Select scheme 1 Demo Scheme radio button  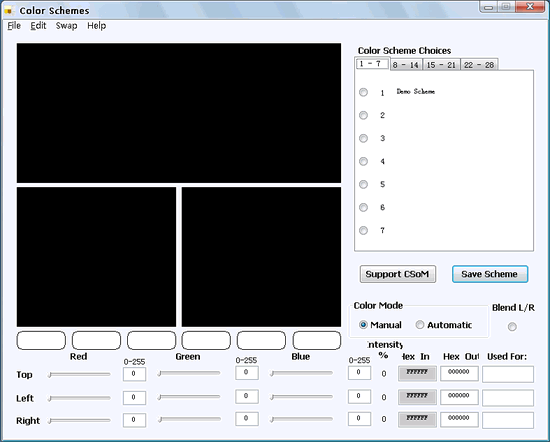click(x=363, y=92)
